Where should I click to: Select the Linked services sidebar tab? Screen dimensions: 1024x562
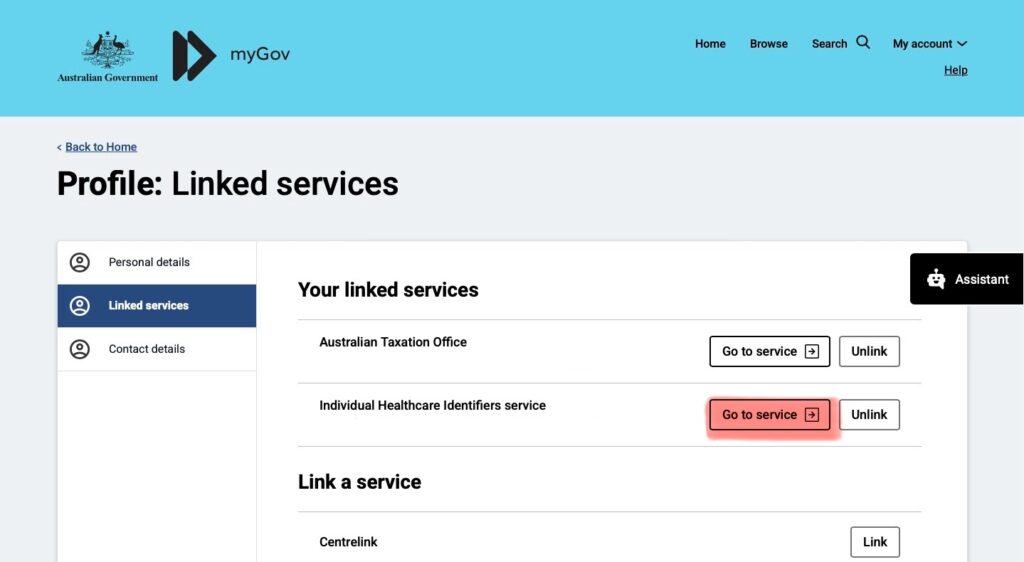coord(157,305)
